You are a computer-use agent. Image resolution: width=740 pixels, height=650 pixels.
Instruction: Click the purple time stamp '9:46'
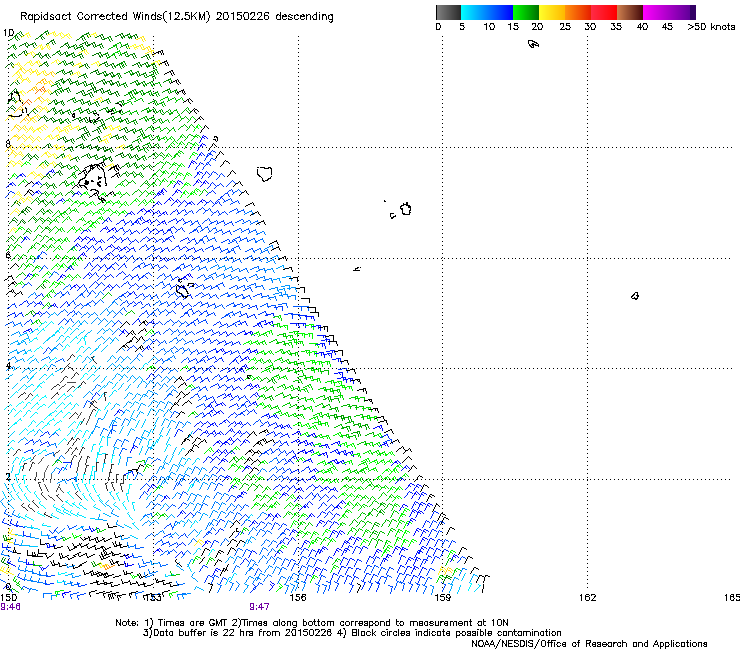(x=10, y=607)
